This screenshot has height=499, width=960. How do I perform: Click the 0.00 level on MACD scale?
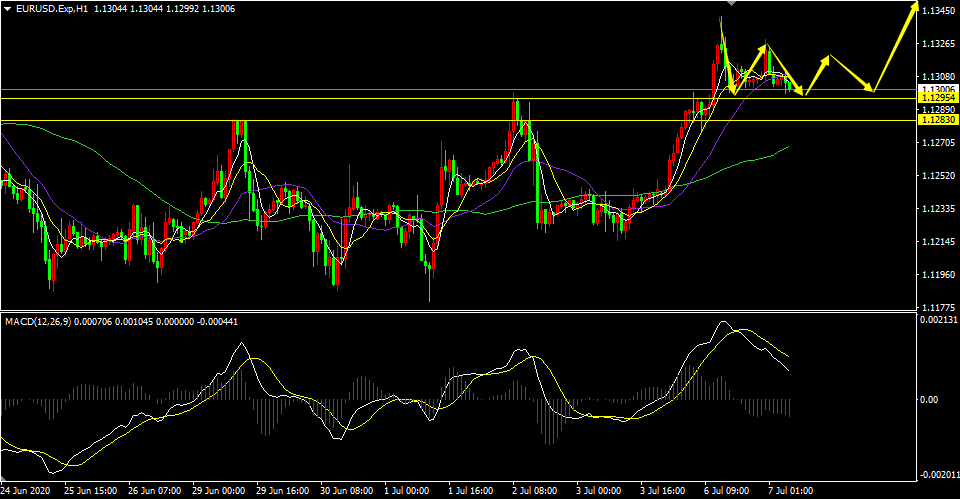click(x=929, y=399)
